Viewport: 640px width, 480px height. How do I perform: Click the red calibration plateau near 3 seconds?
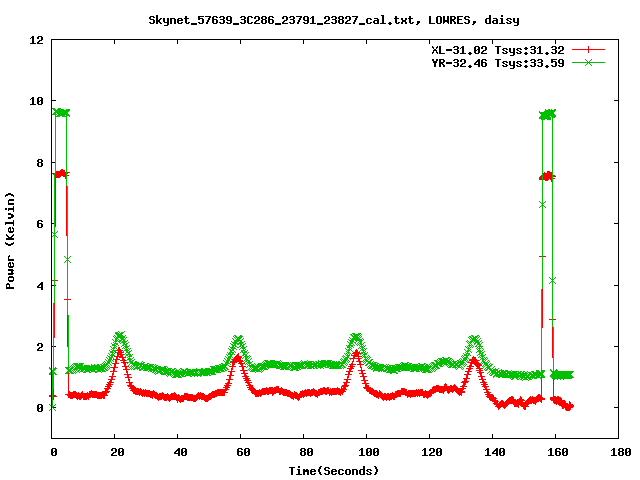point(60,174)
